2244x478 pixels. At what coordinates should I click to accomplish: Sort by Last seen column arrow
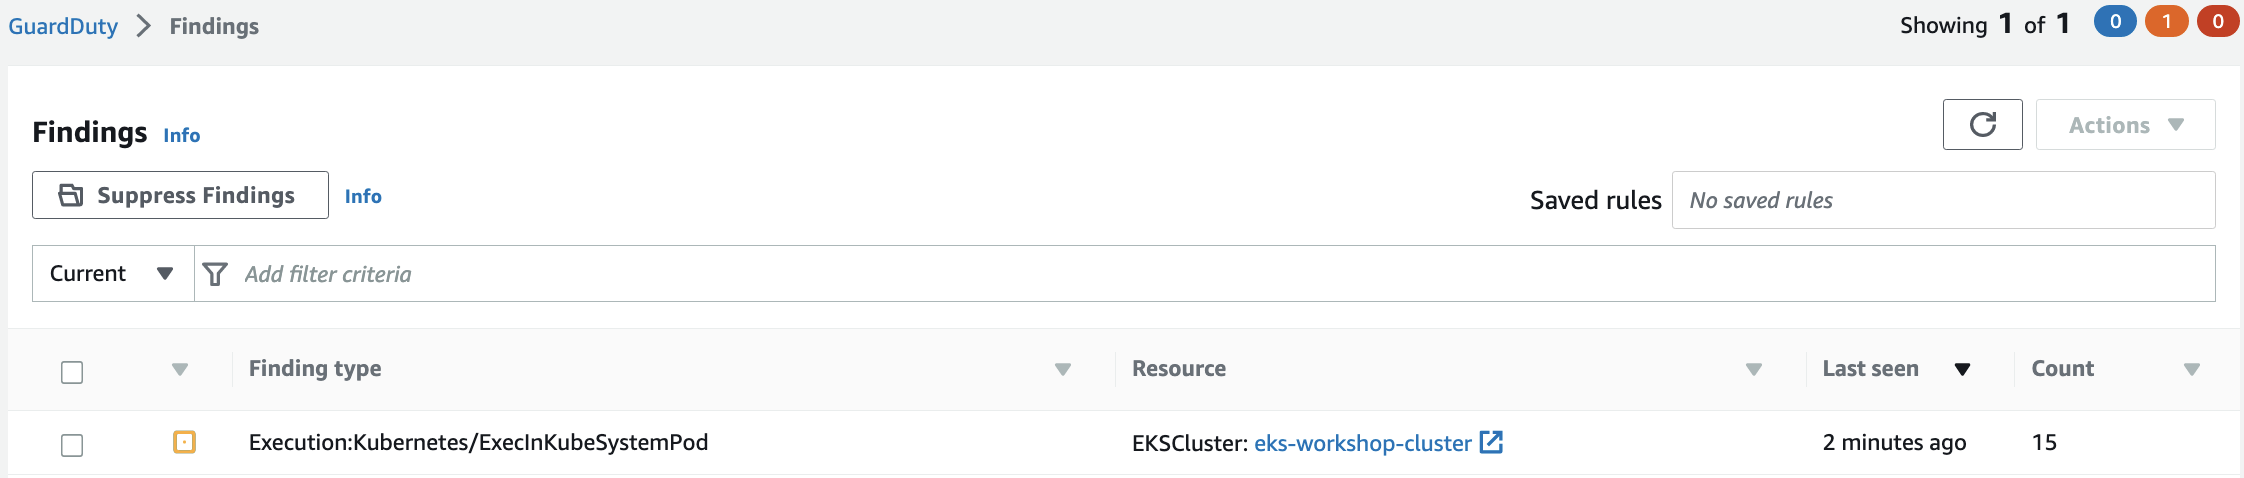[x=1962, y=369]
